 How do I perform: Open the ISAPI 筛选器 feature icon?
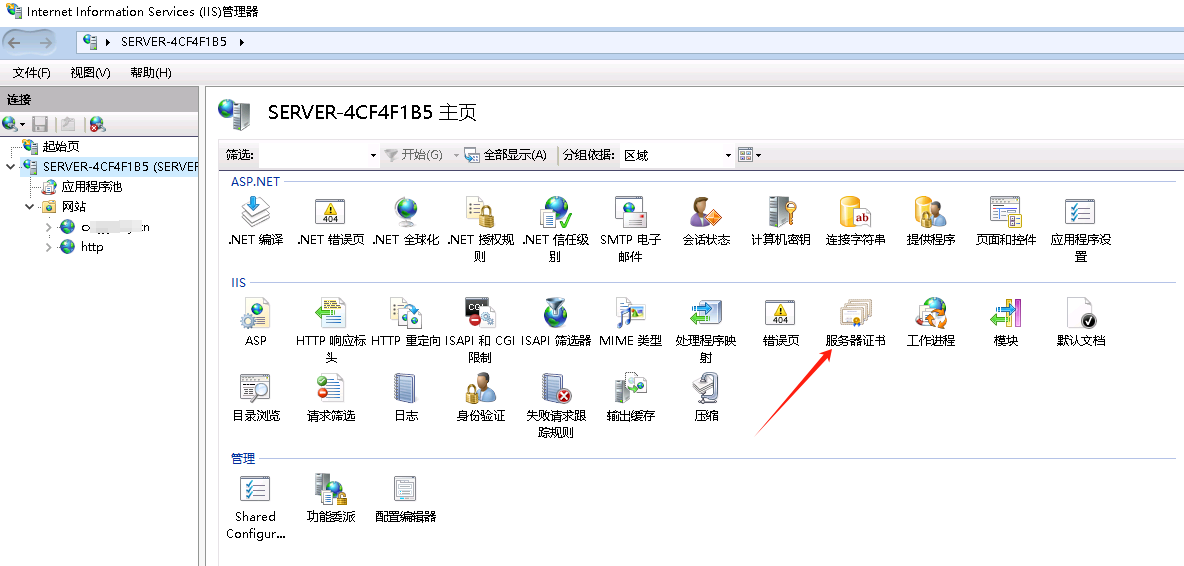[x=556, y=312]
